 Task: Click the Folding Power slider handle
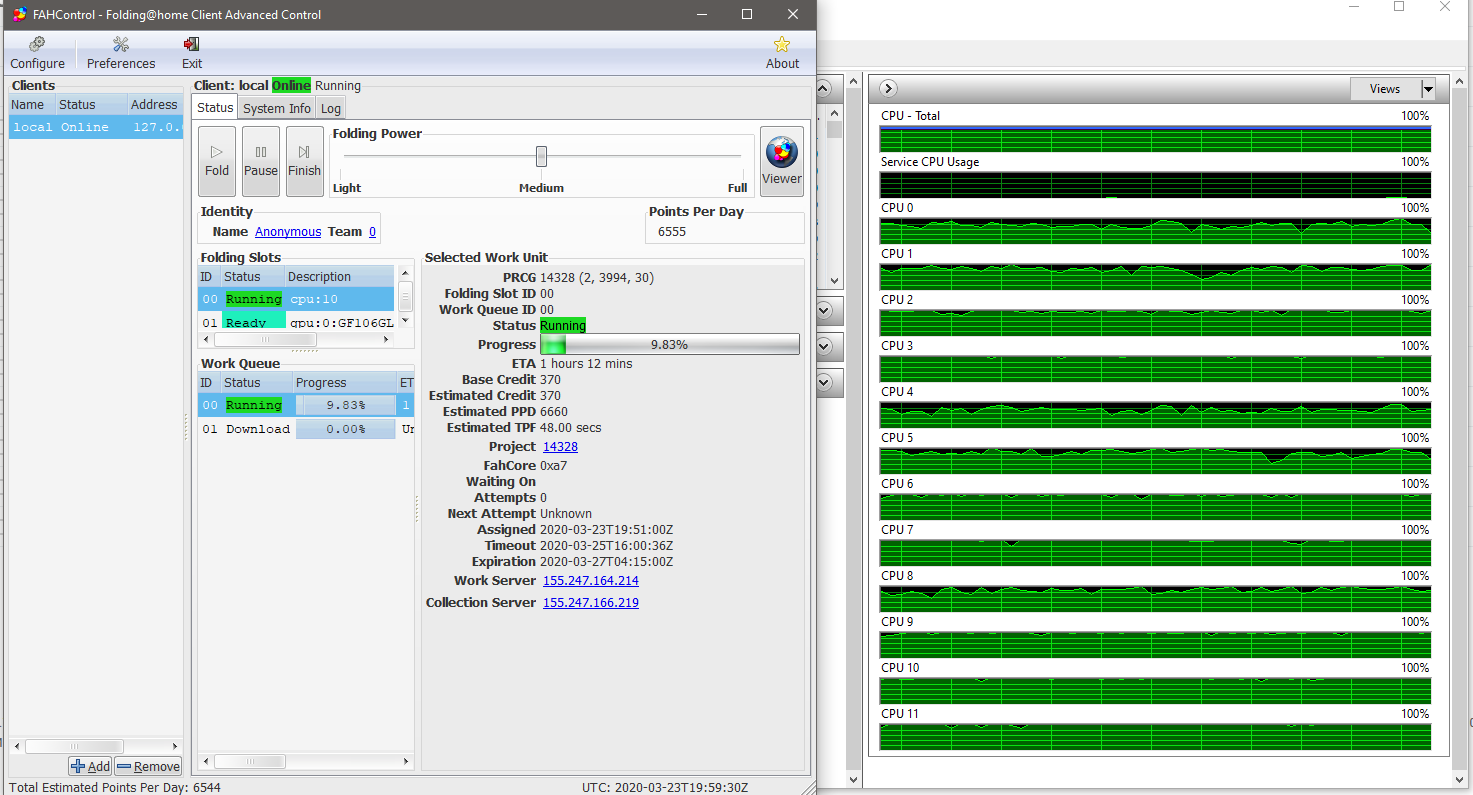click(541, 156)
